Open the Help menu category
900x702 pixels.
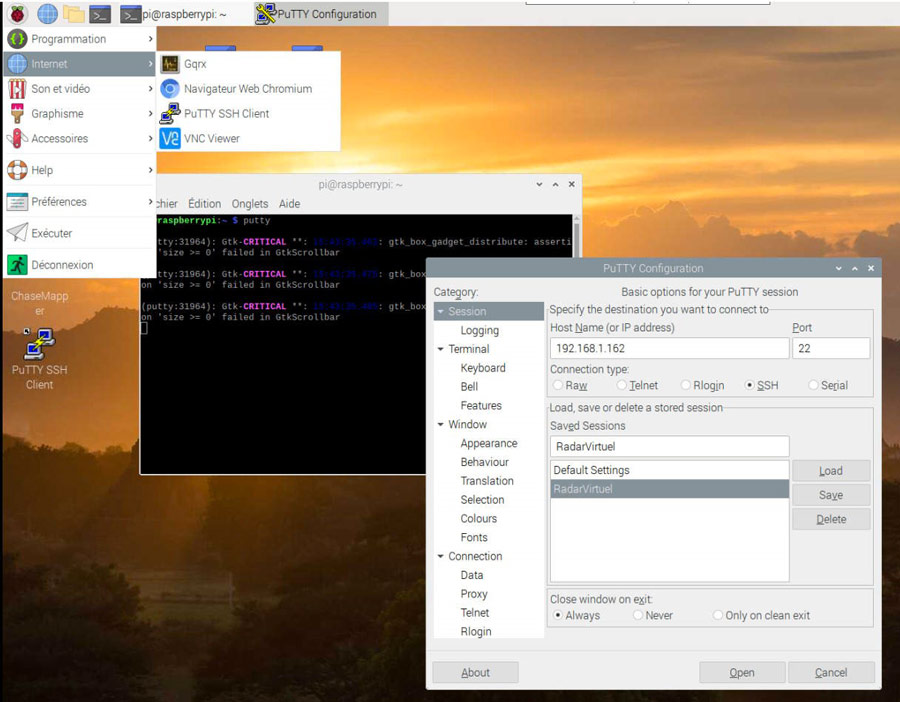pyautogui.click(x=80, y=170)
